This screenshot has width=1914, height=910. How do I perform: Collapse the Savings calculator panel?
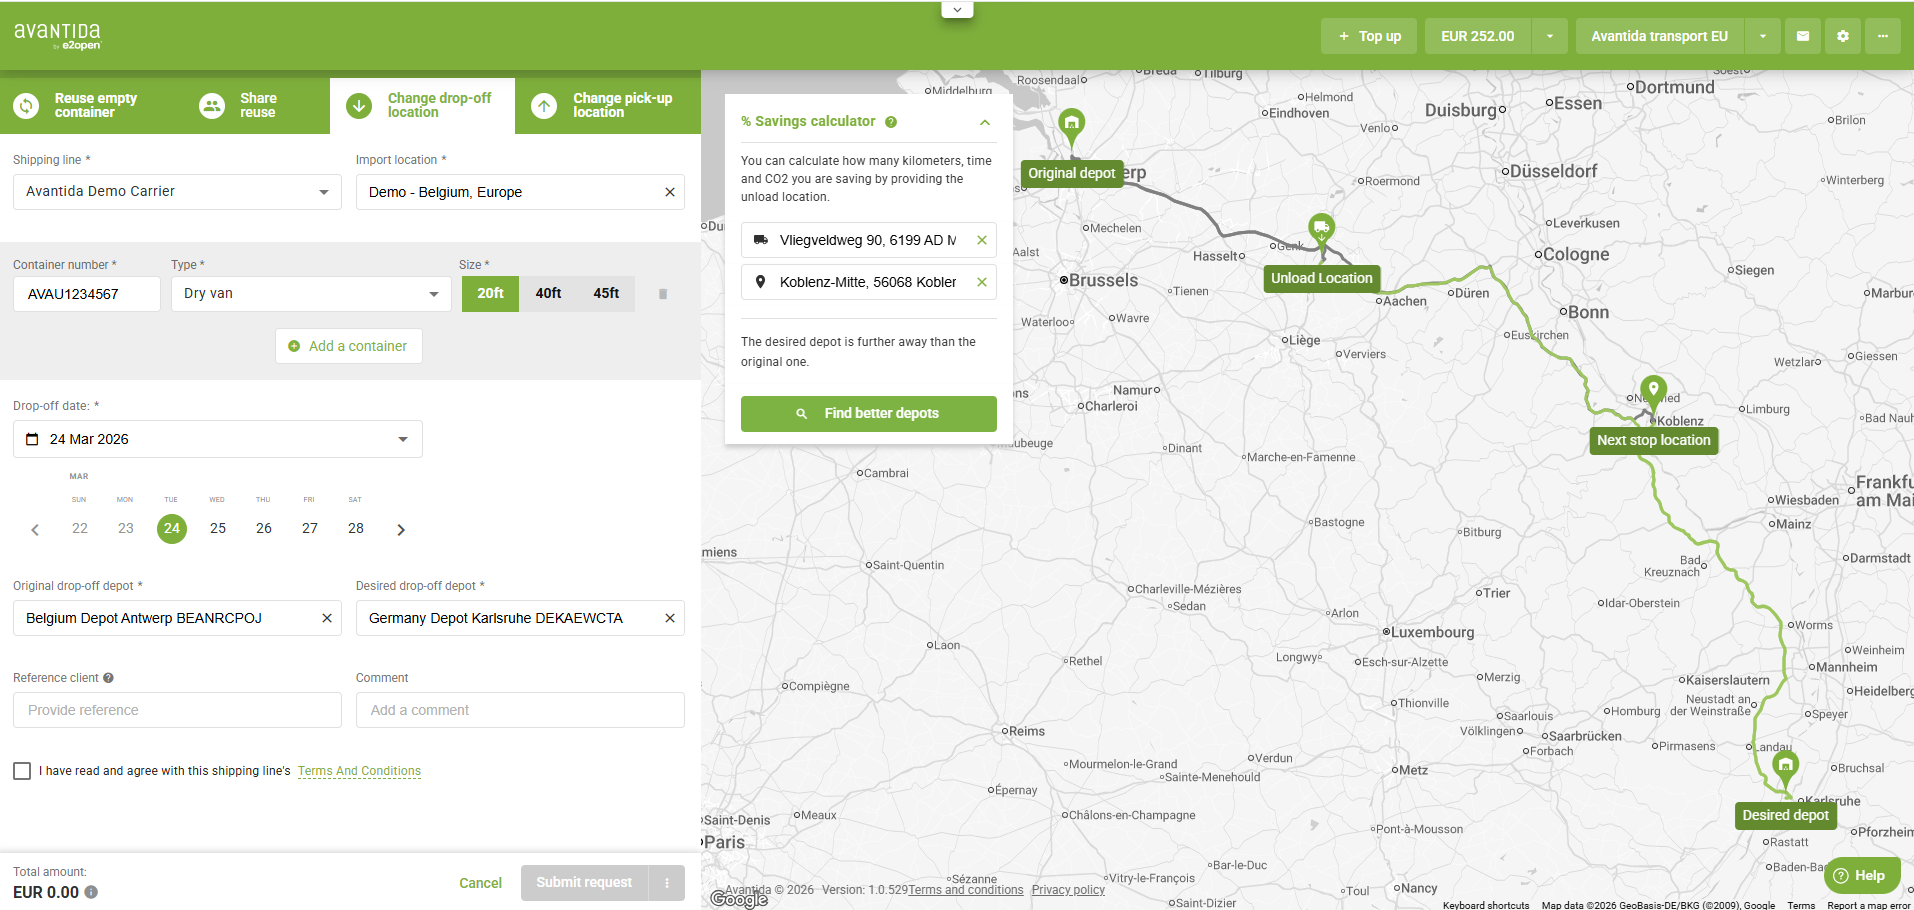(985, 122)
